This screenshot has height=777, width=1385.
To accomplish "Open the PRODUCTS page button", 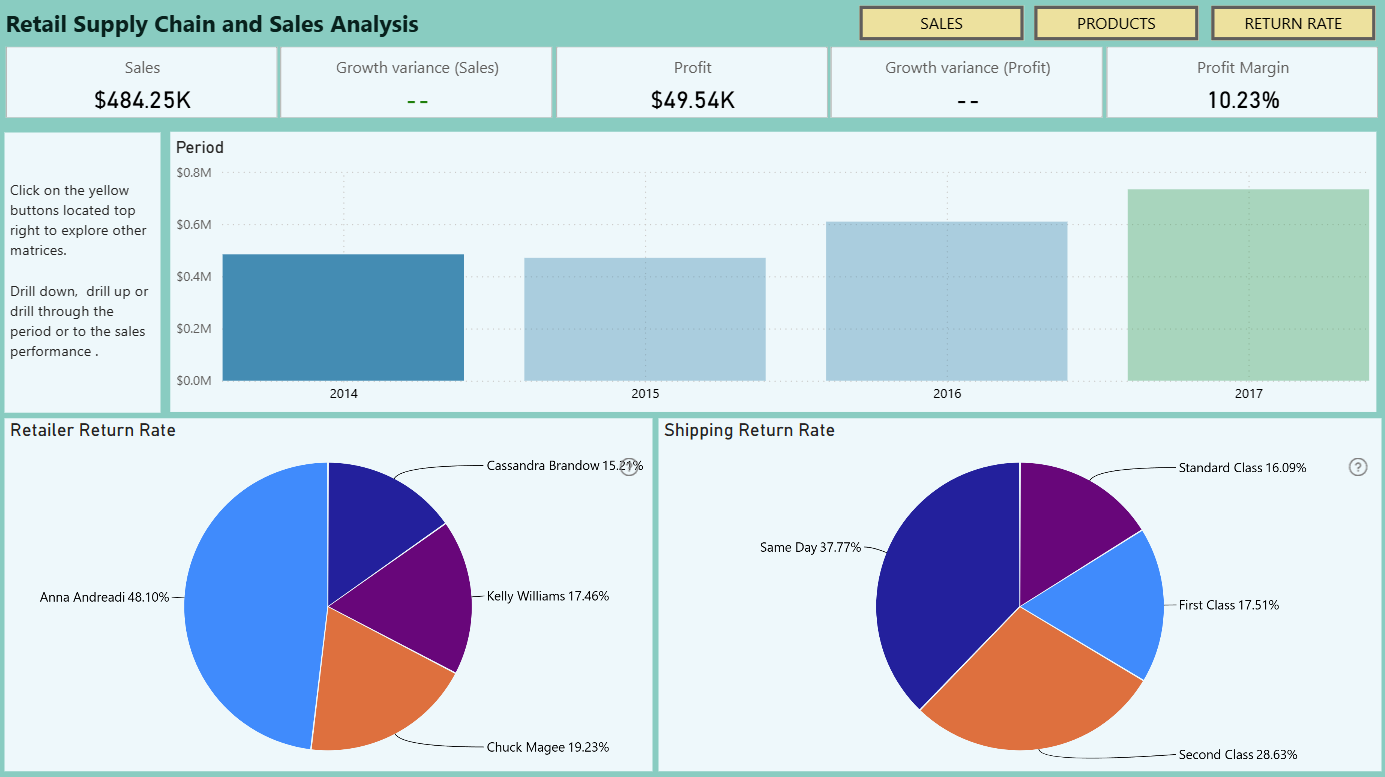I will (x=1116, y=23).
